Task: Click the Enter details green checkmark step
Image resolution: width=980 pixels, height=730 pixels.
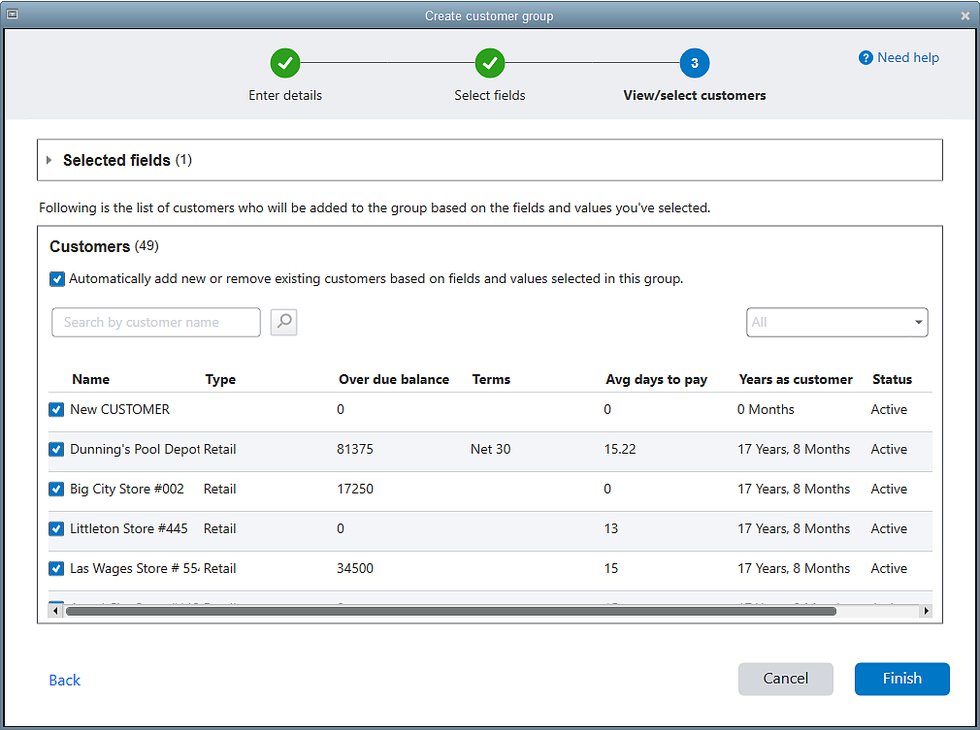Action: click(x=285, y=64)
